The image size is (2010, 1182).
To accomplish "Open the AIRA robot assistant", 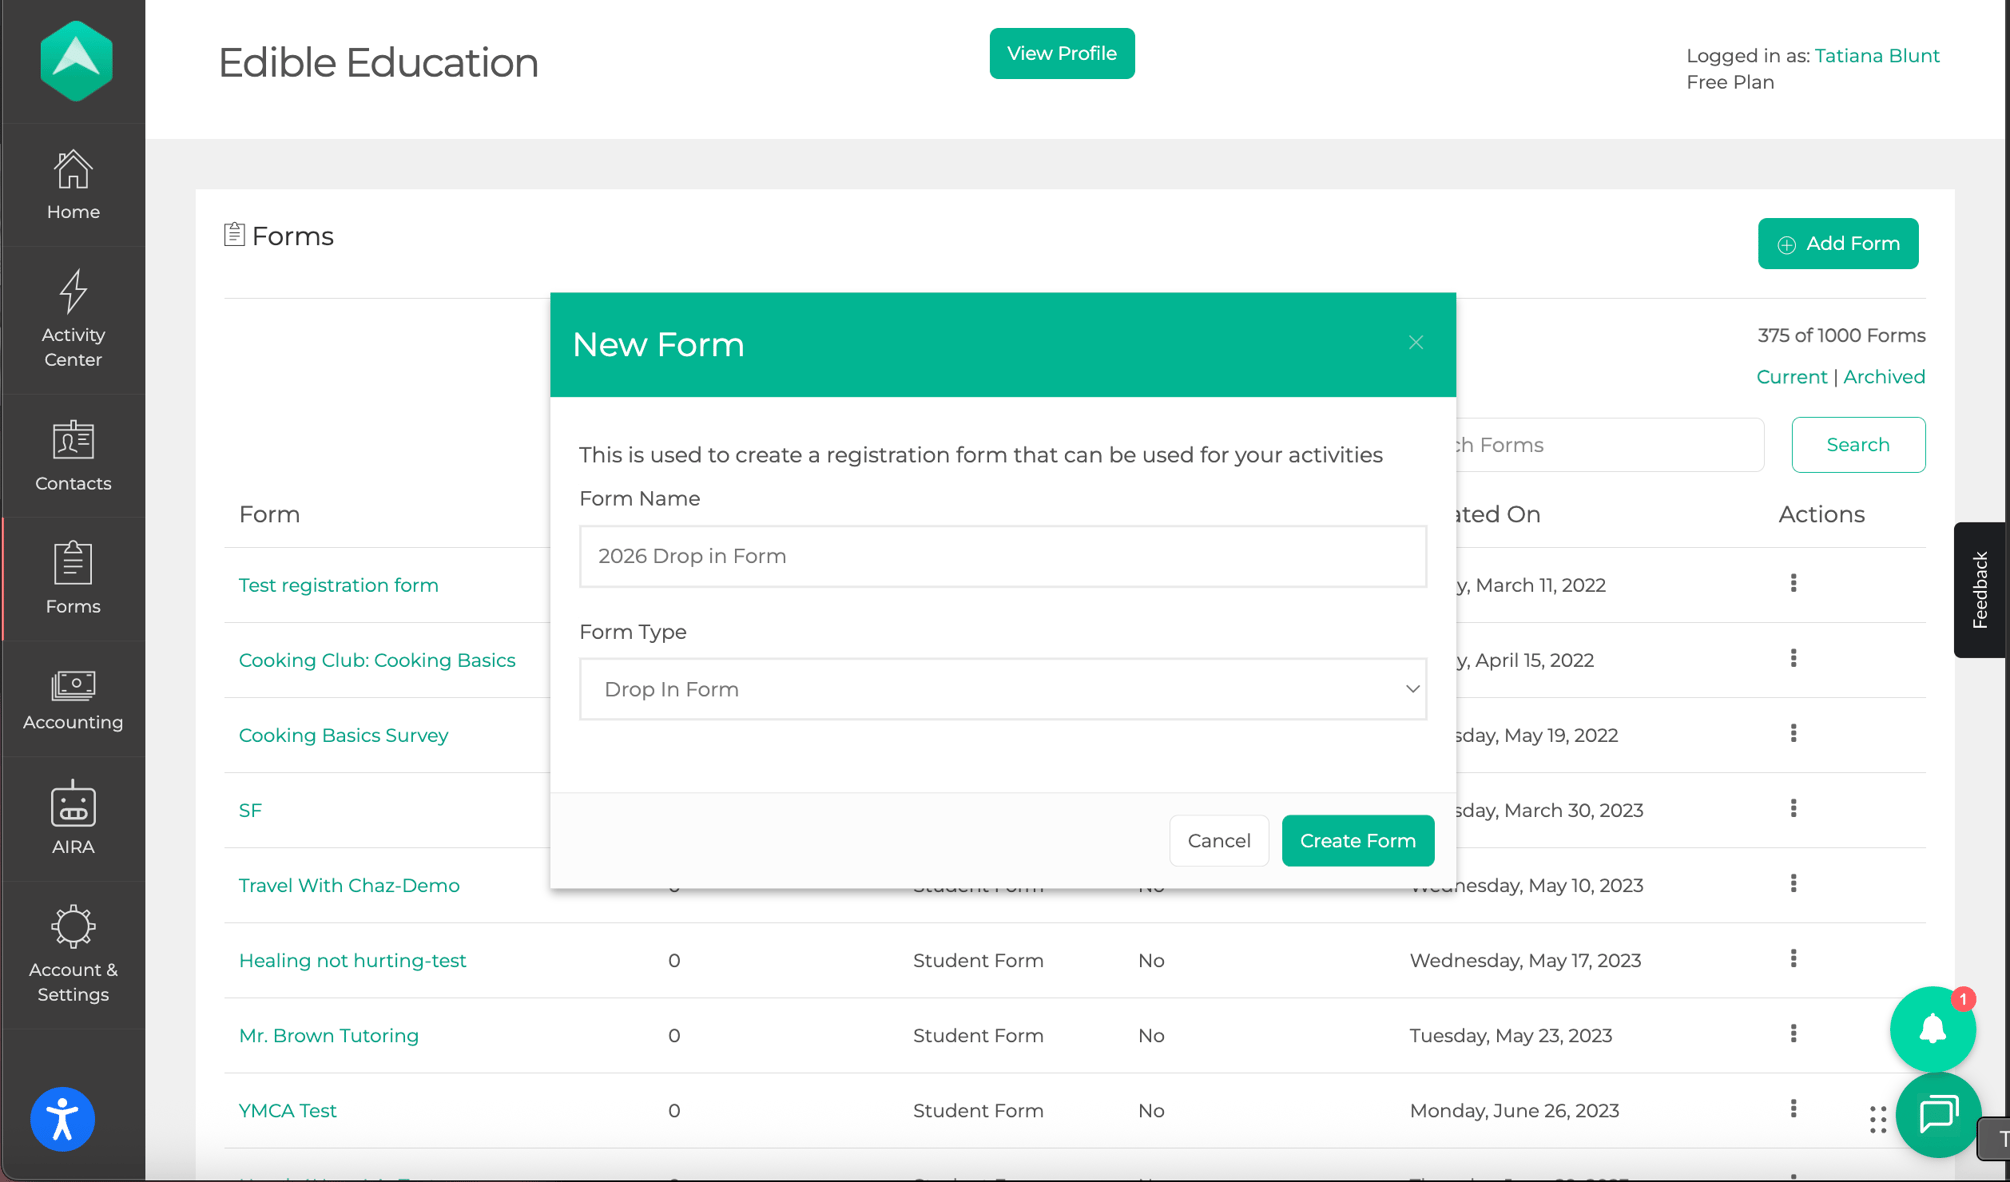I will coord(73,818).
